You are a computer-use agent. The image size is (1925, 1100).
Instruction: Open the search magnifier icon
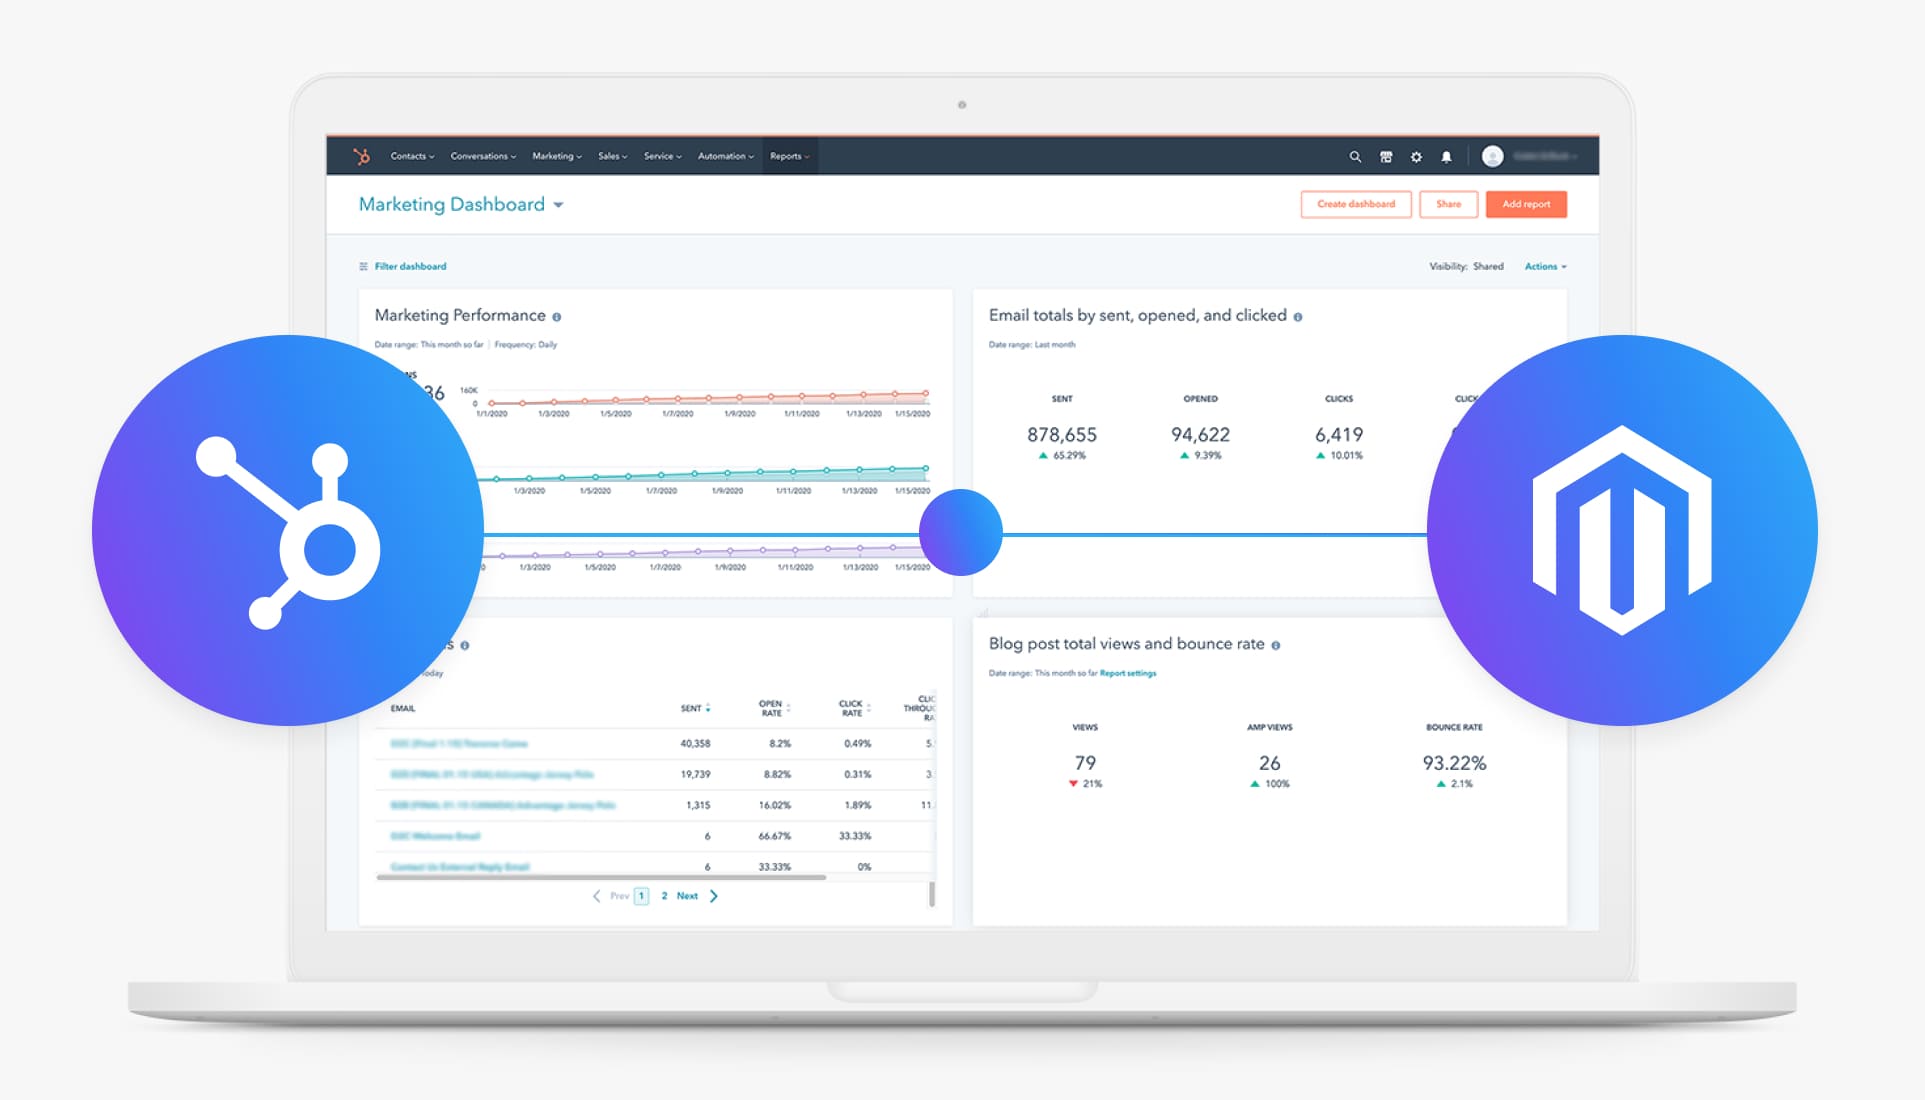point(1355,157)
